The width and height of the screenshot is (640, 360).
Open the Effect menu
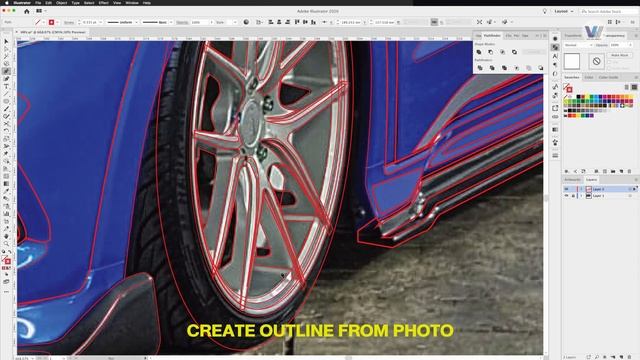[104, 2]
